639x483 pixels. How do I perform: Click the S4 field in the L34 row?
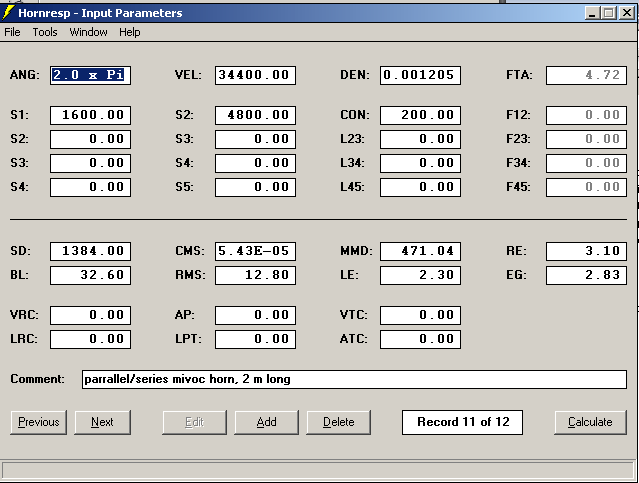256,163
